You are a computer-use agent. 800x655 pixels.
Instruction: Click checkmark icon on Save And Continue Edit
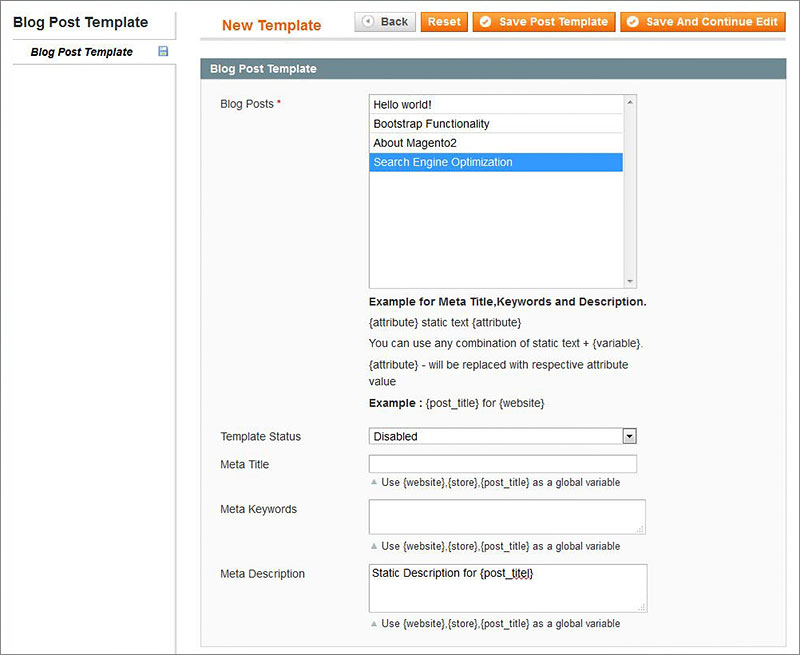pyautogui.click(x=633, y=21)
